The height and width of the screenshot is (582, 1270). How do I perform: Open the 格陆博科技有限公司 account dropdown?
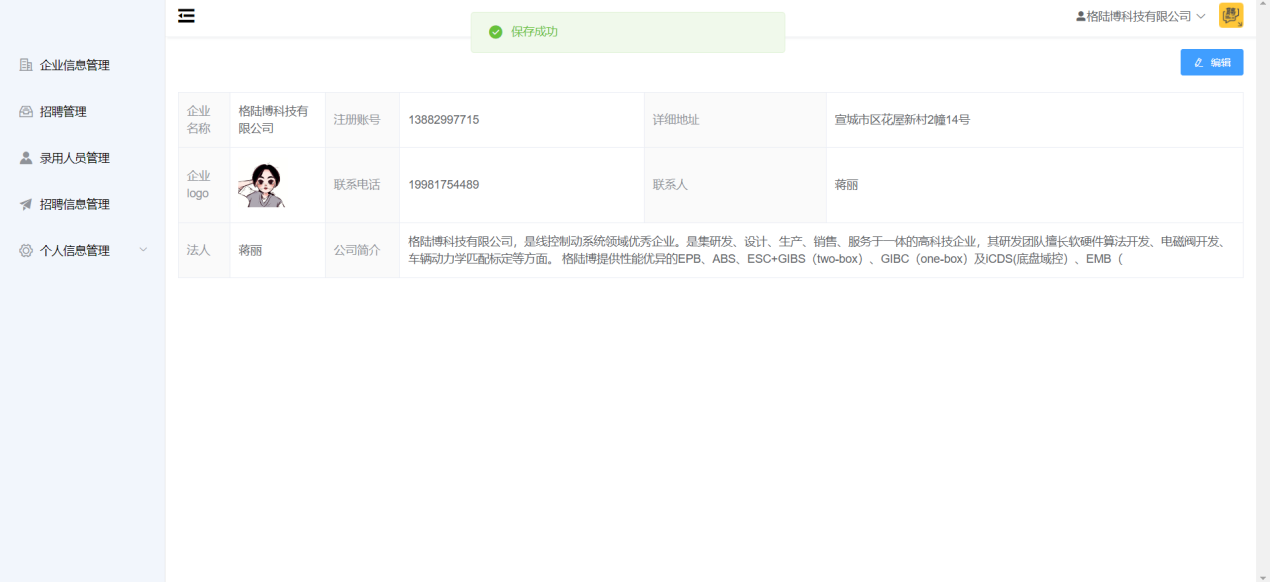(x=1141, y=17)
